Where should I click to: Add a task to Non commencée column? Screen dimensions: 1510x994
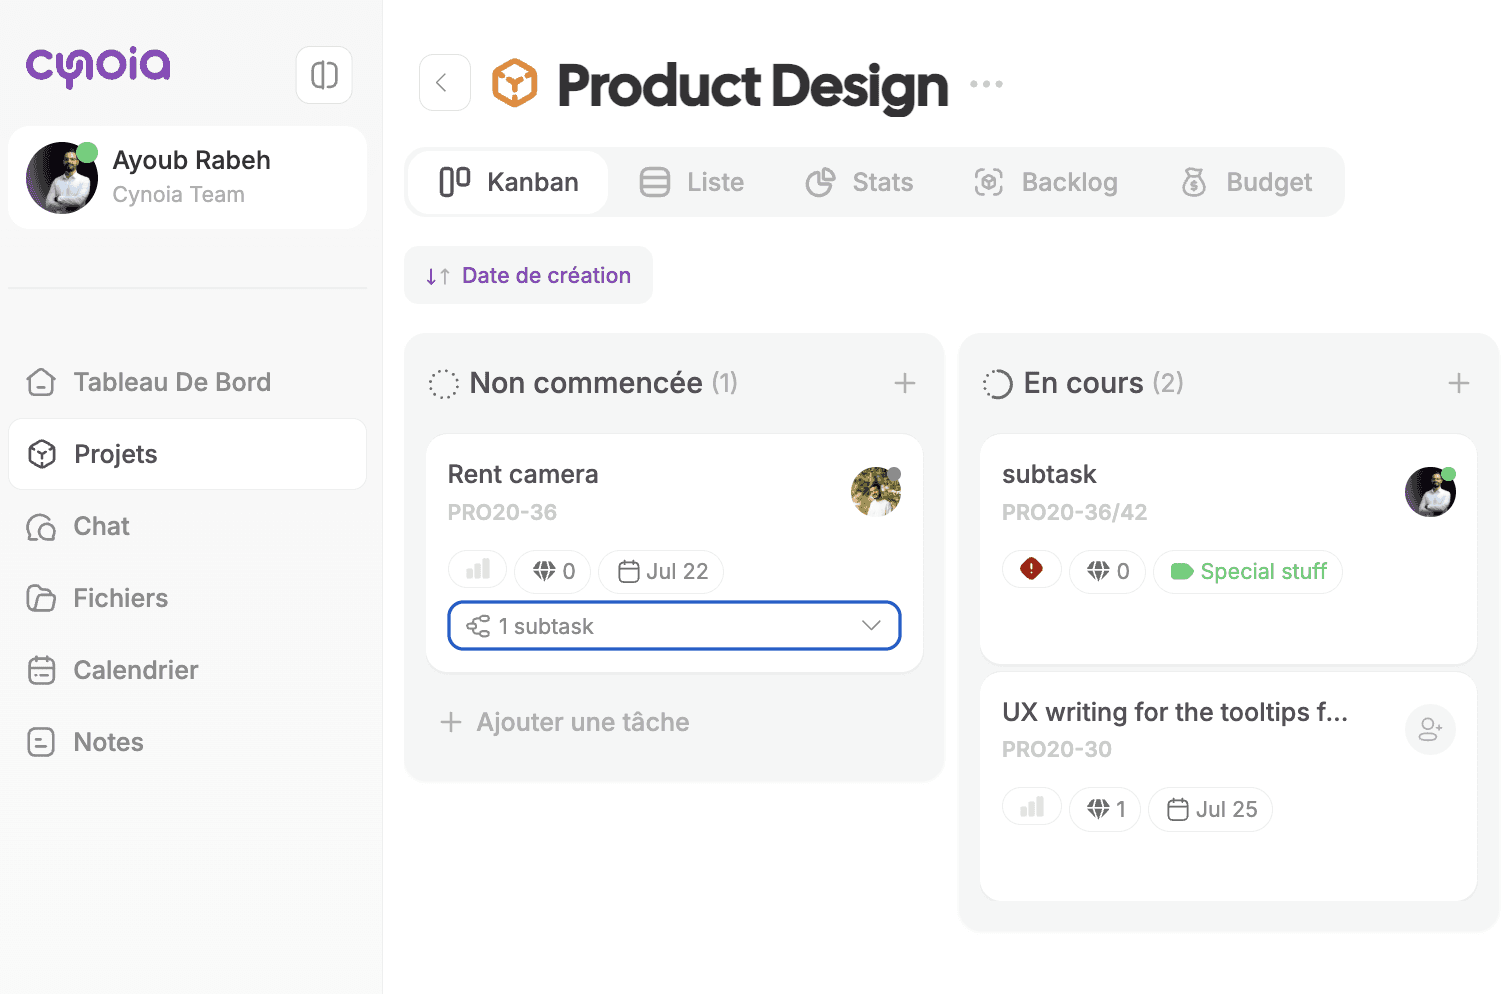[904, 383]
